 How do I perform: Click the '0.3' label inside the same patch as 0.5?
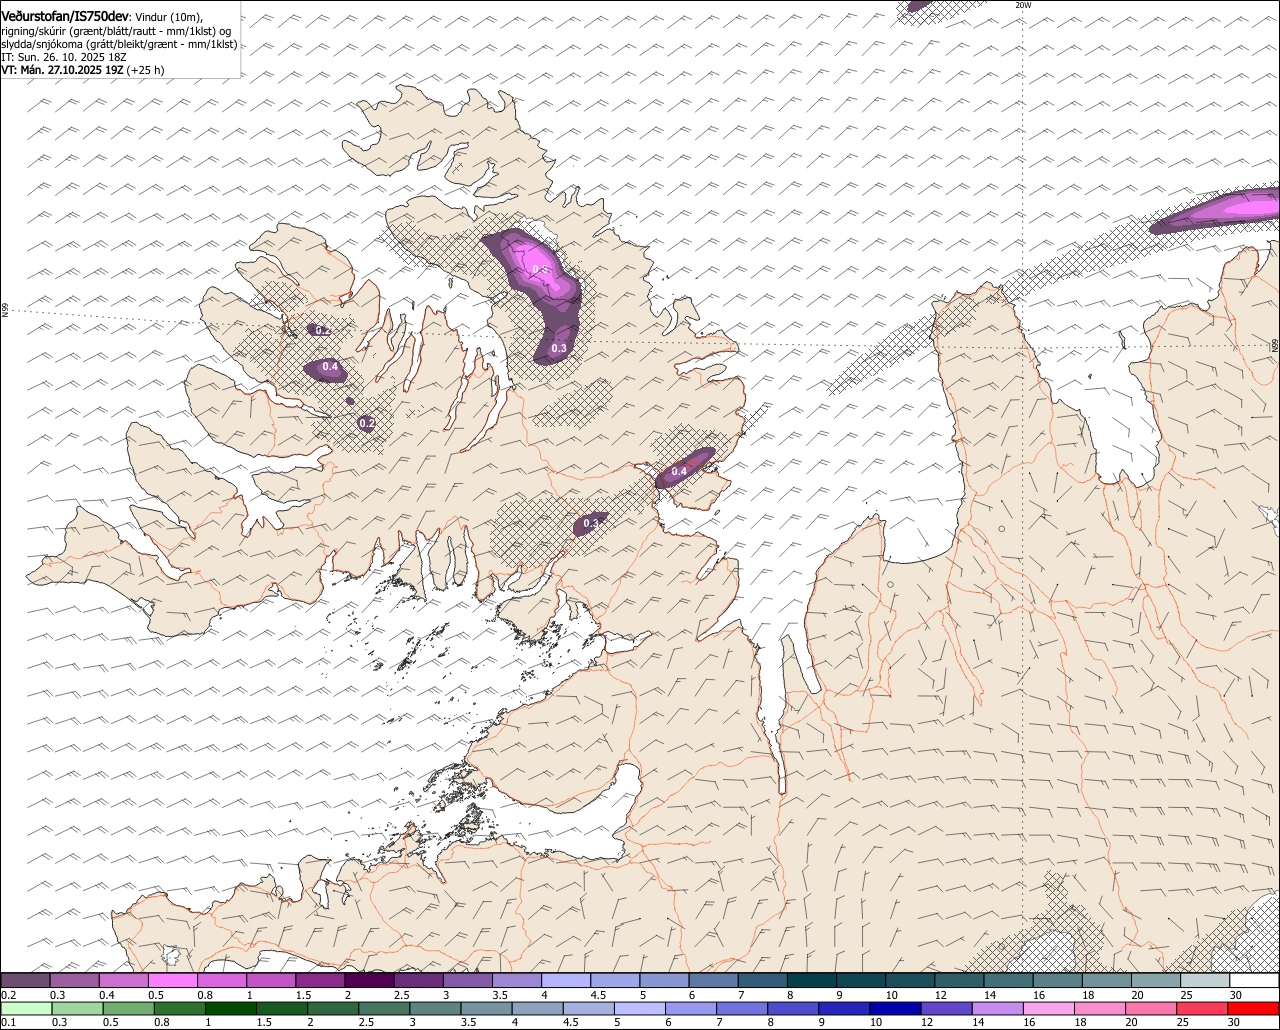(559, 348)
